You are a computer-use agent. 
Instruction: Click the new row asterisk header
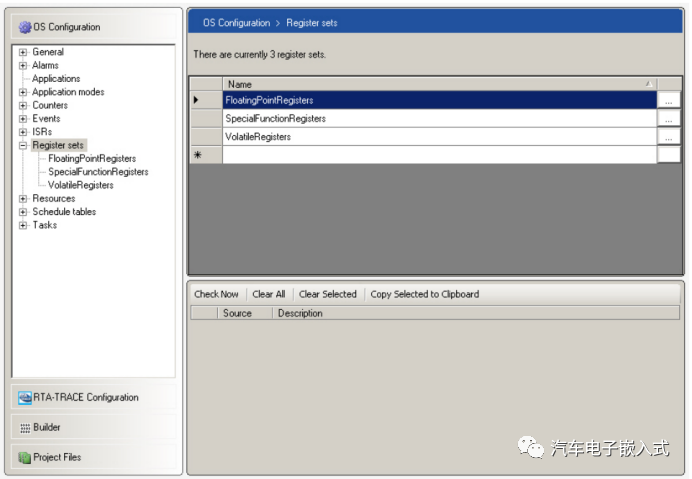click(206, 155)
